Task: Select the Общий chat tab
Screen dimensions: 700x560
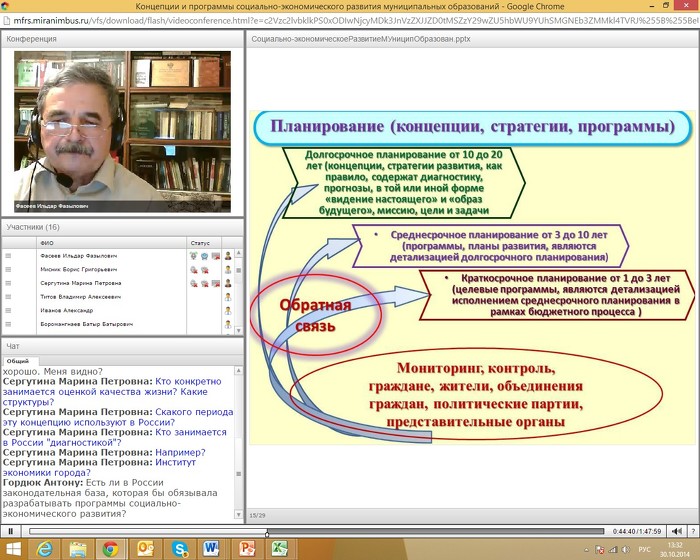Action: [18, 360]
